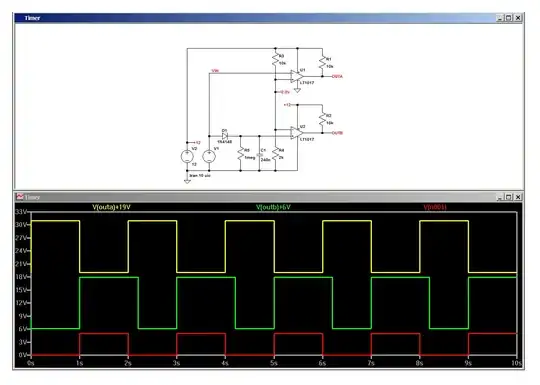The image size is (540, 385).
Task: Select the U1 LT1017 comparator symbol
Action: point(296,76)
